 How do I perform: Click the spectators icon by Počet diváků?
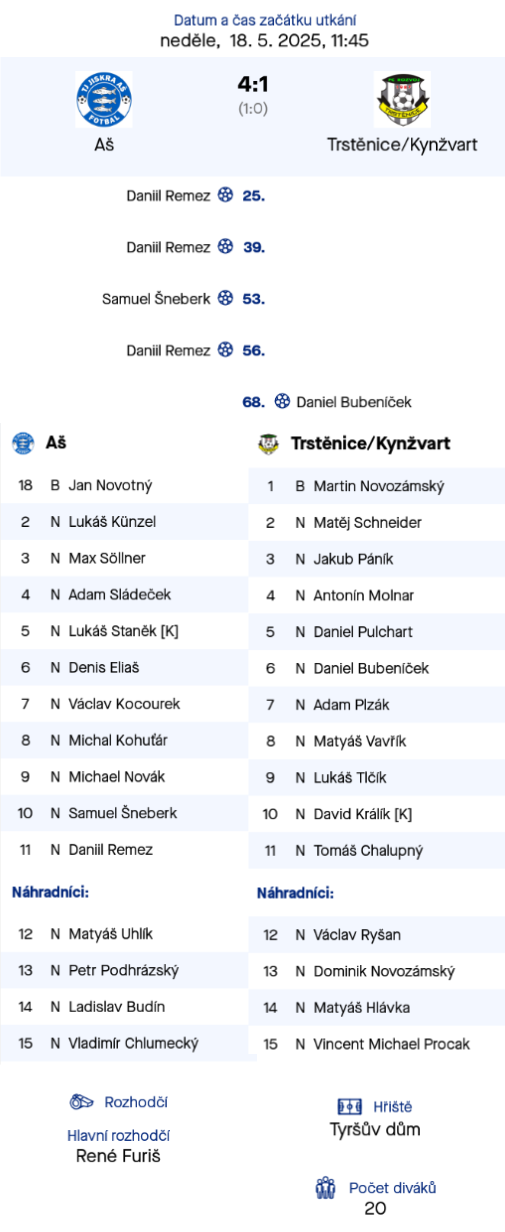(326, 1188)
